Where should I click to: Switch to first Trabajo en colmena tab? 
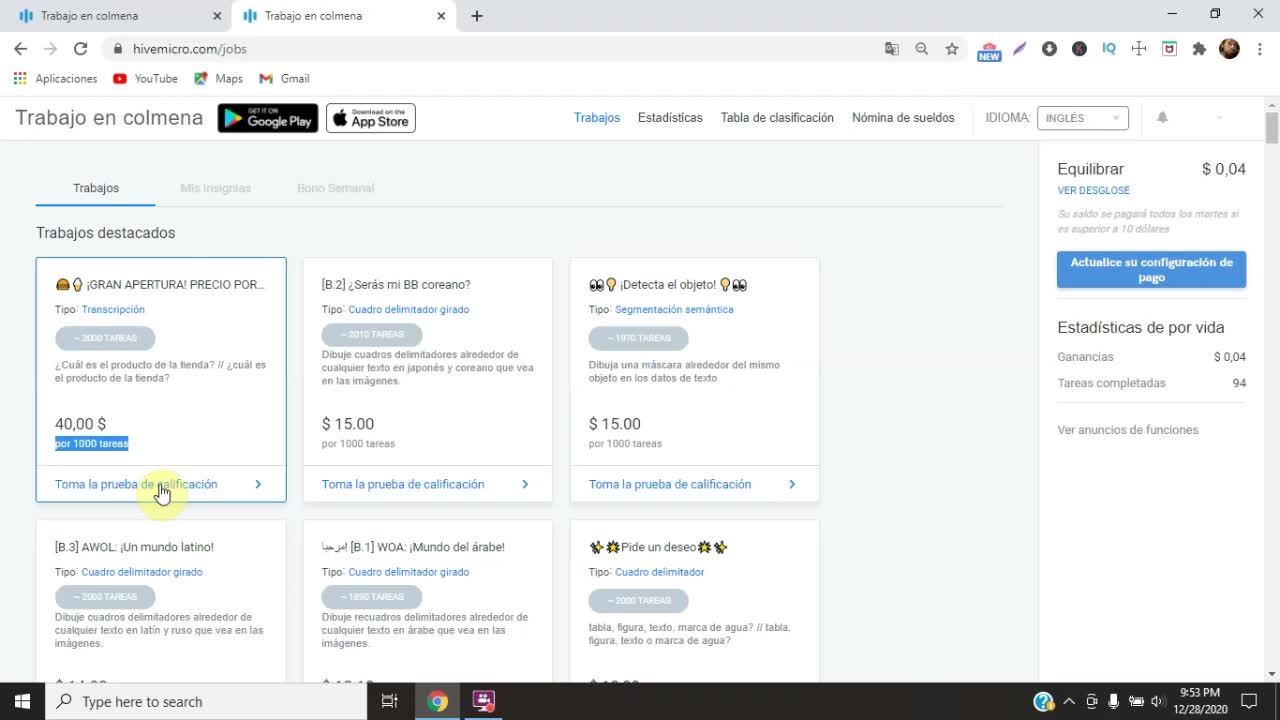117,16
